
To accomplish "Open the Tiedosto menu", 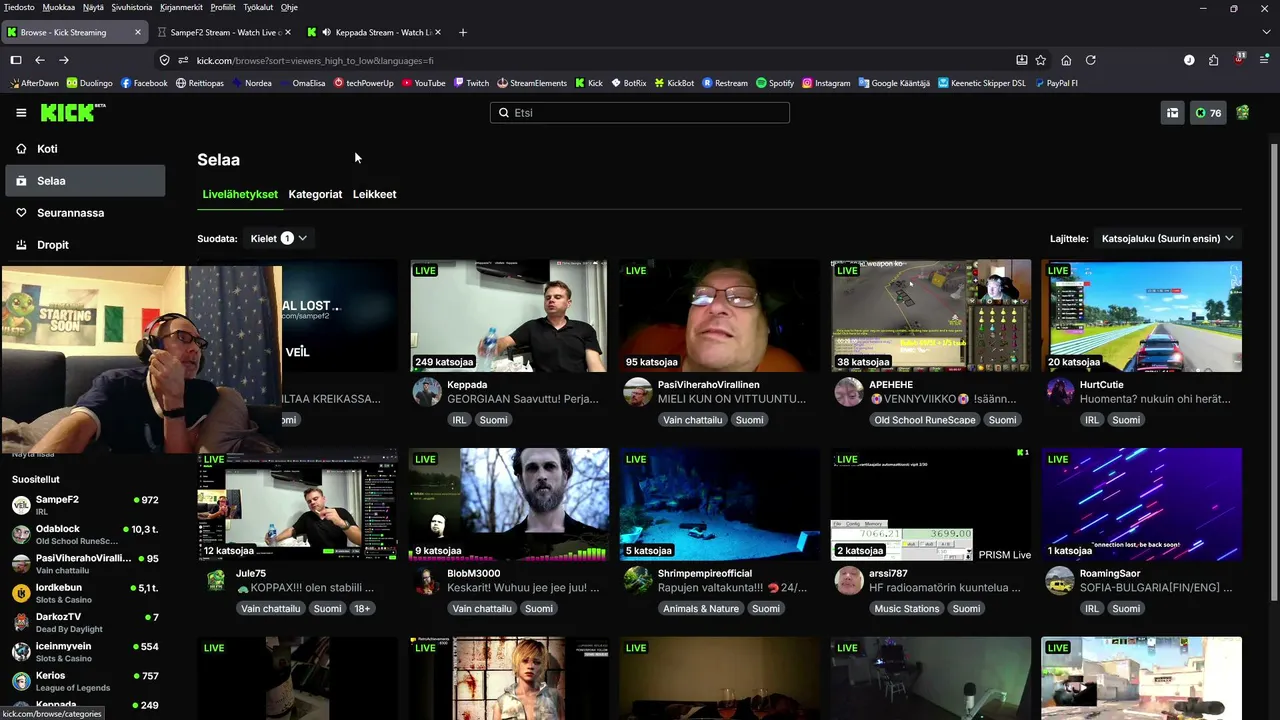I will [19, 7].
